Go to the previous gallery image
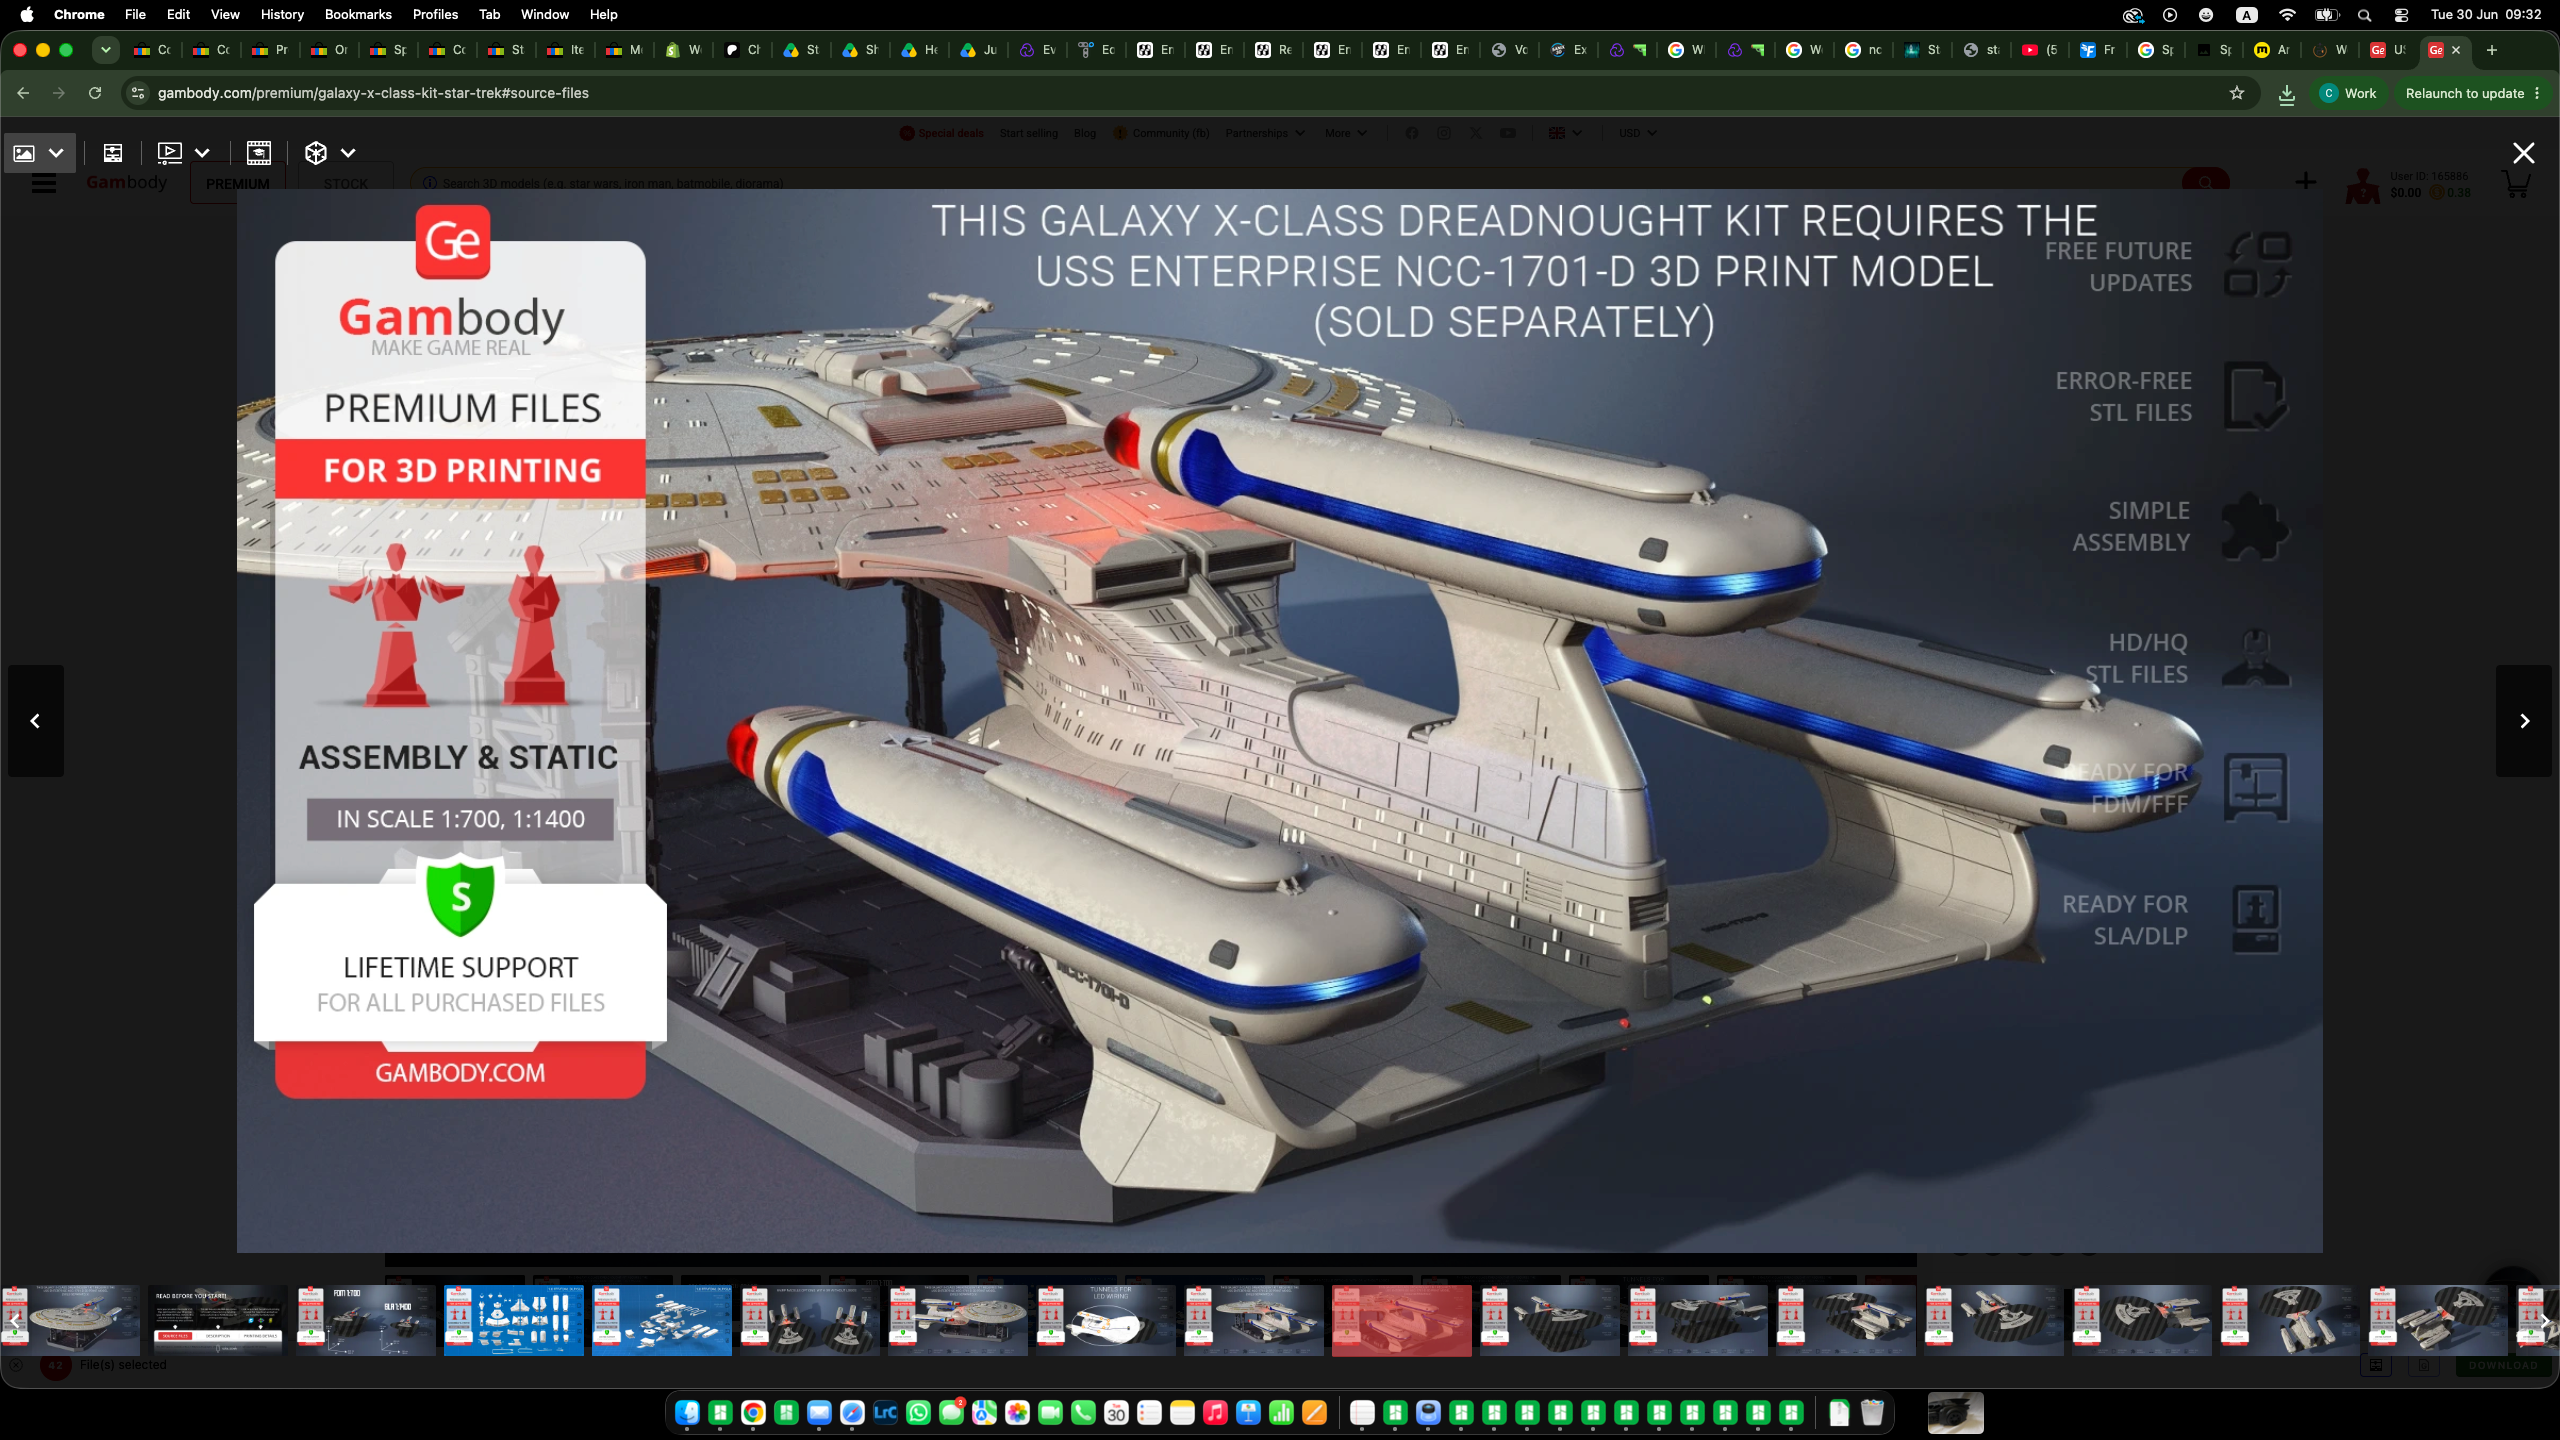 (36, 721)
